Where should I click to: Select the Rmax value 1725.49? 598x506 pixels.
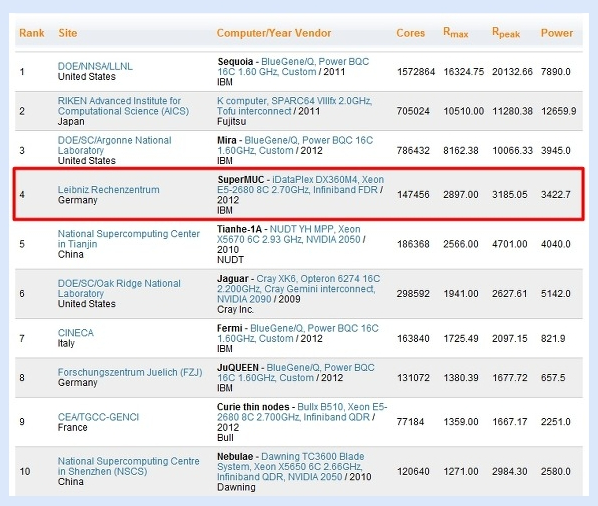pos(461,338)
